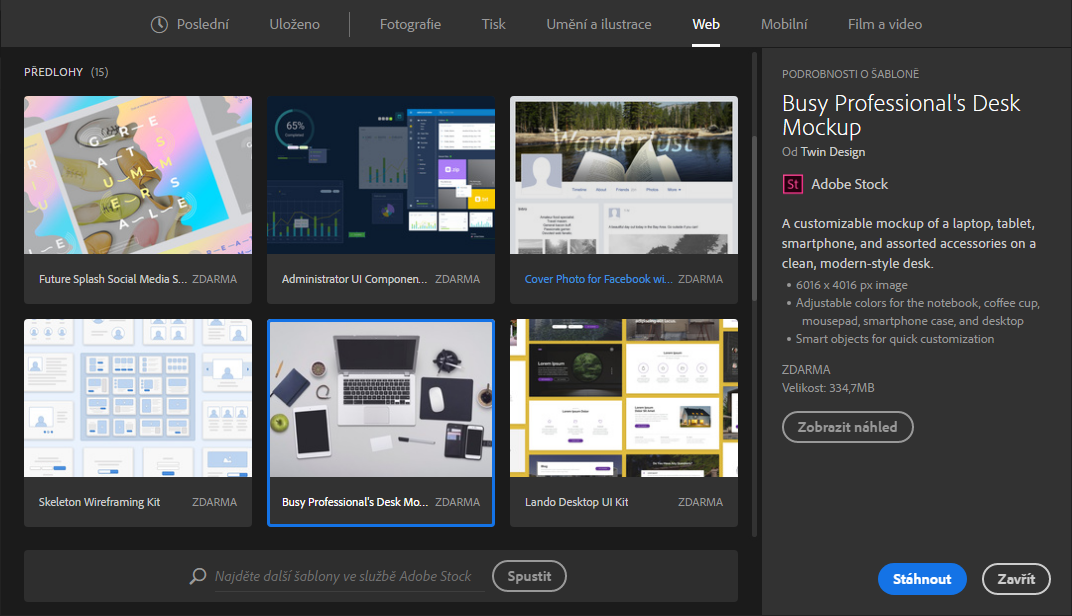Click the clock icon beside Poslední
1072x616 pixels.
159,25
